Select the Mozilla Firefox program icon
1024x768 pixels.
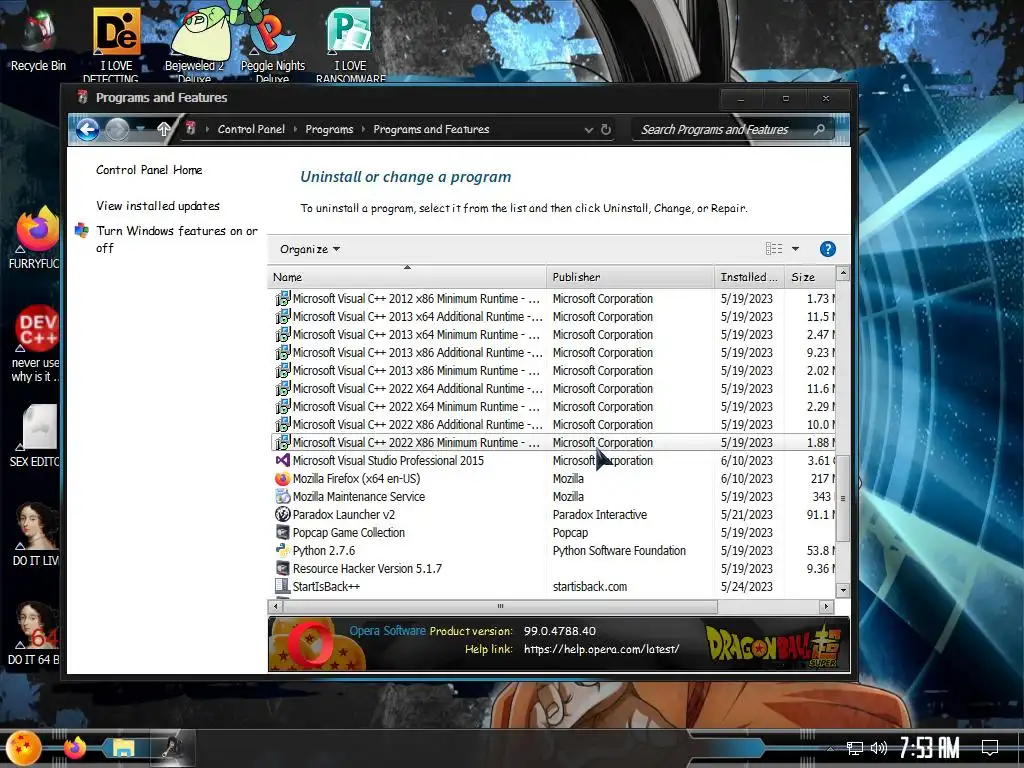[282, 479]
